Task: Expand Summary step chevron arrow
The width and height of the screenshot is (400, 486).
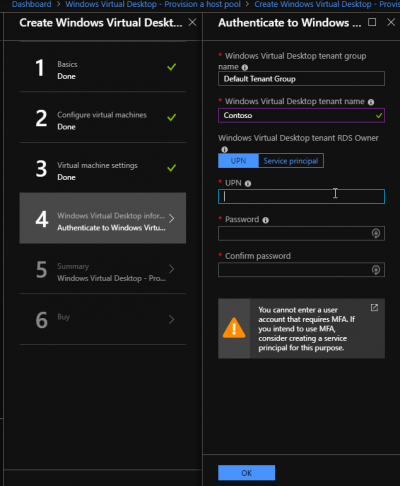Action: (171, 269)
